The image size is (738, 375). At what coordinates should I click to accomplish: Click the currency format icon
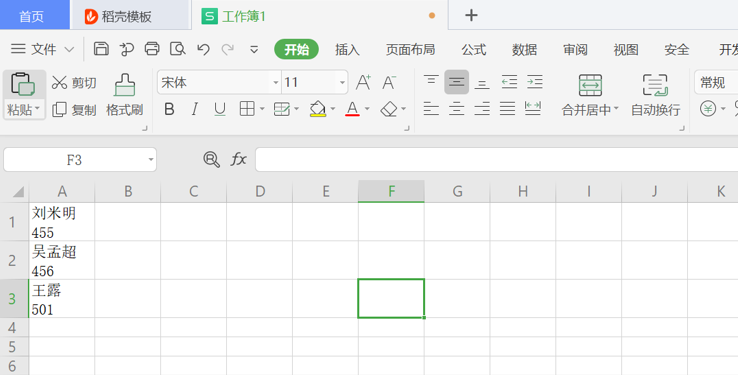708,109
